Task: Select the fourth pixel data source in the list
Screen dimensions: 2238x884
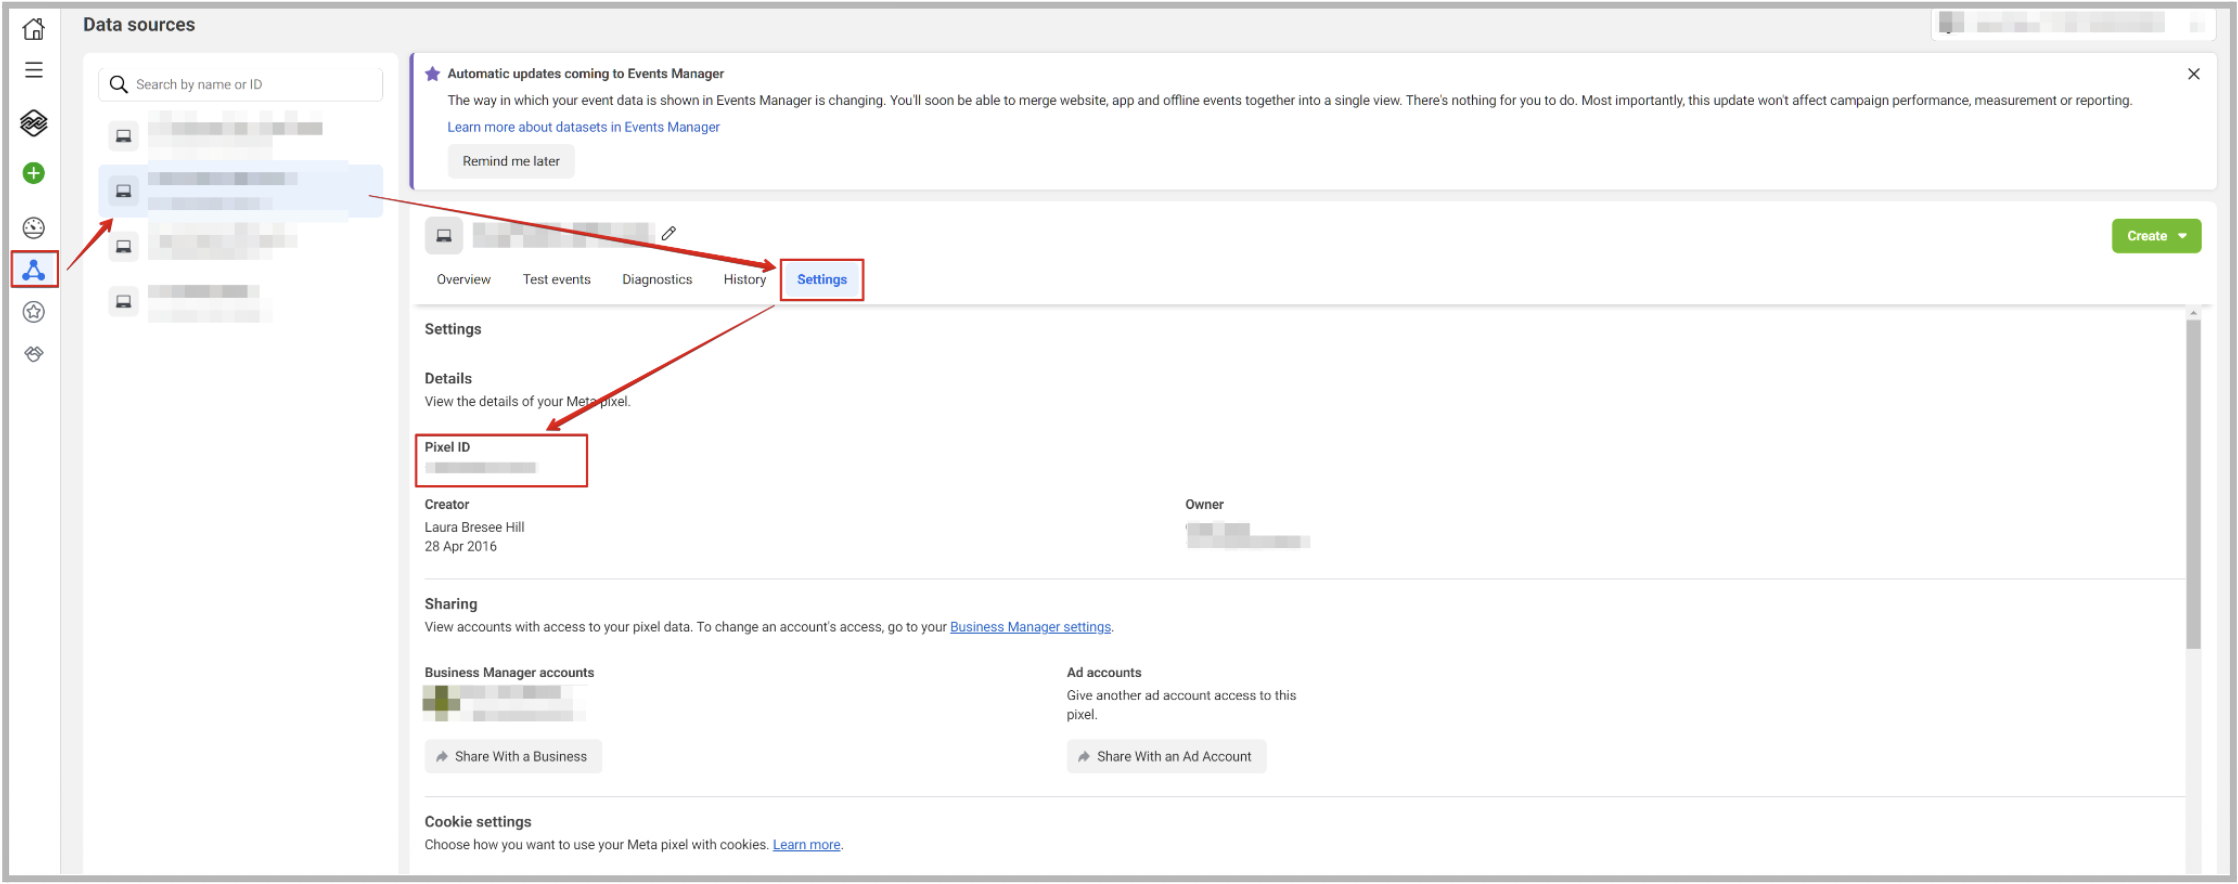Action: (240, 301)
